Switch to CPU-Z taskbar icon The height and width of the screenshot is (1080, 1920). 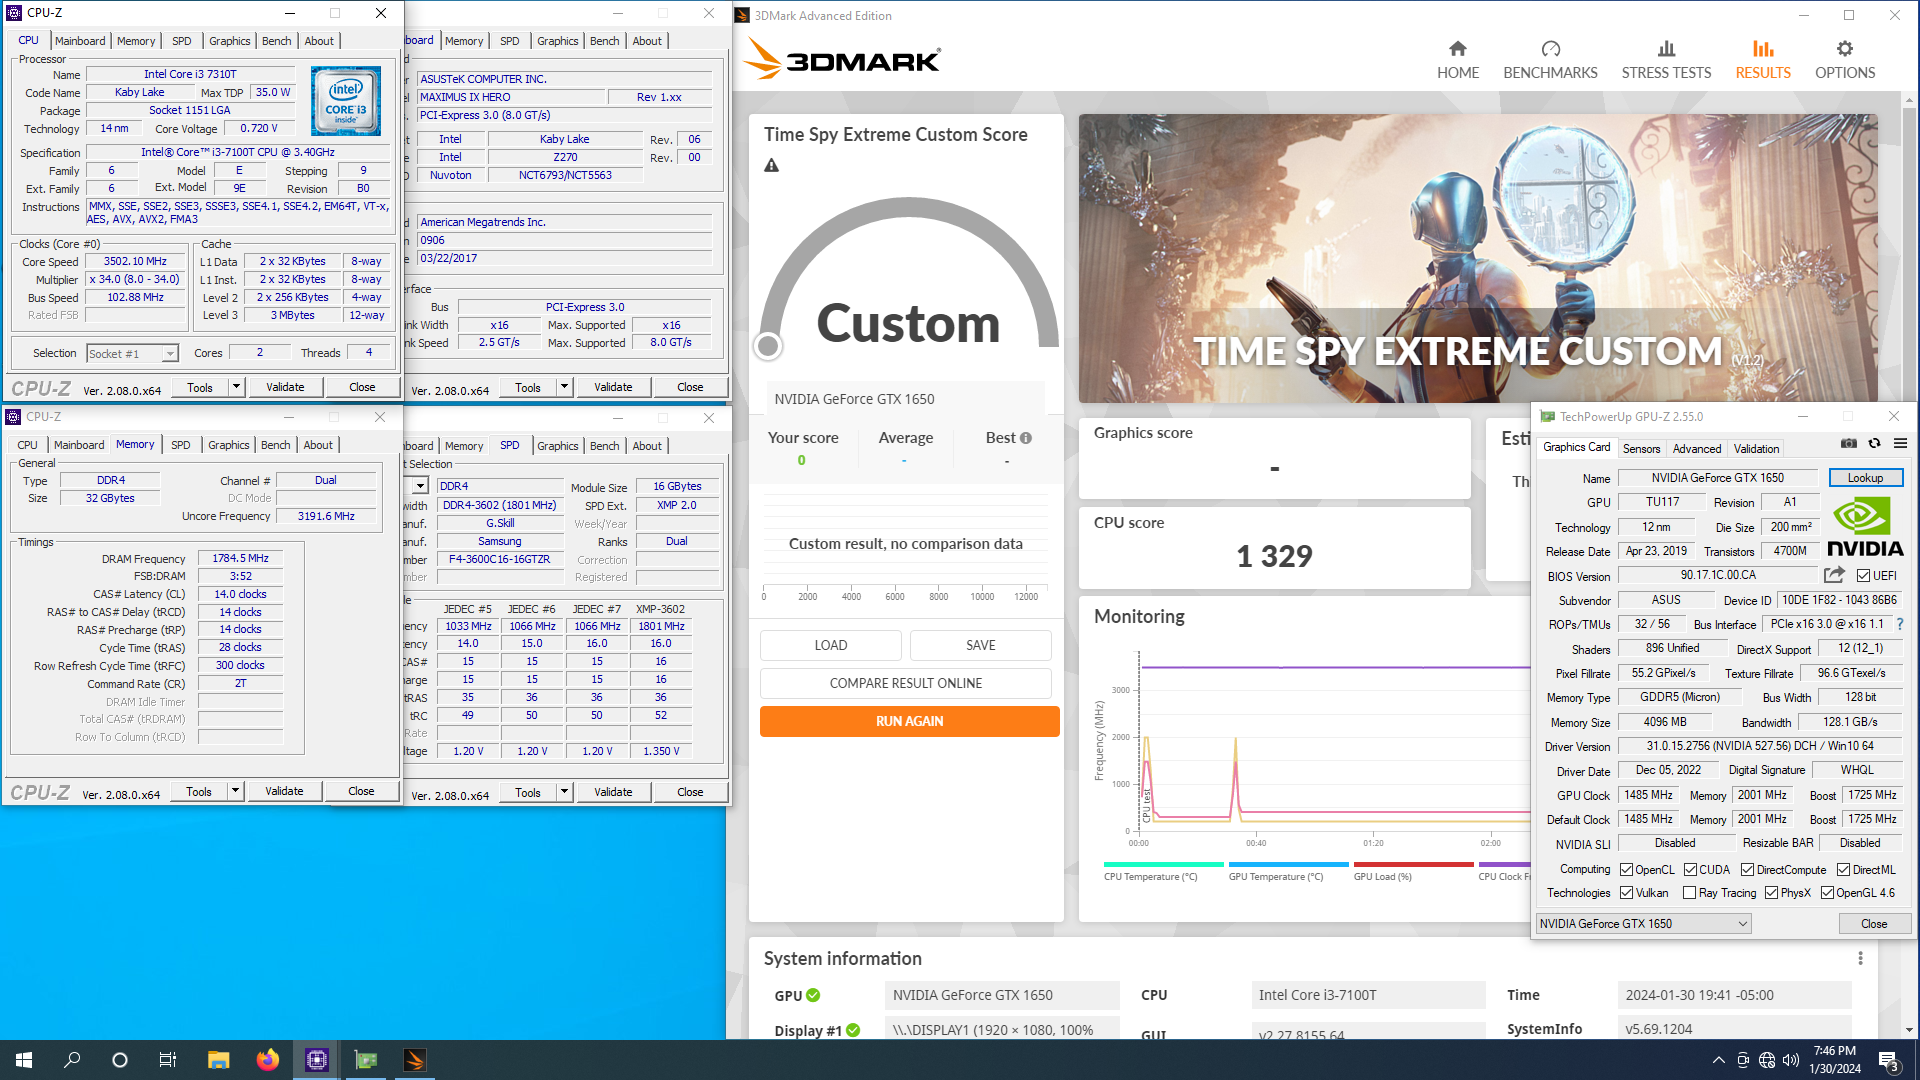coord(316,1060)
